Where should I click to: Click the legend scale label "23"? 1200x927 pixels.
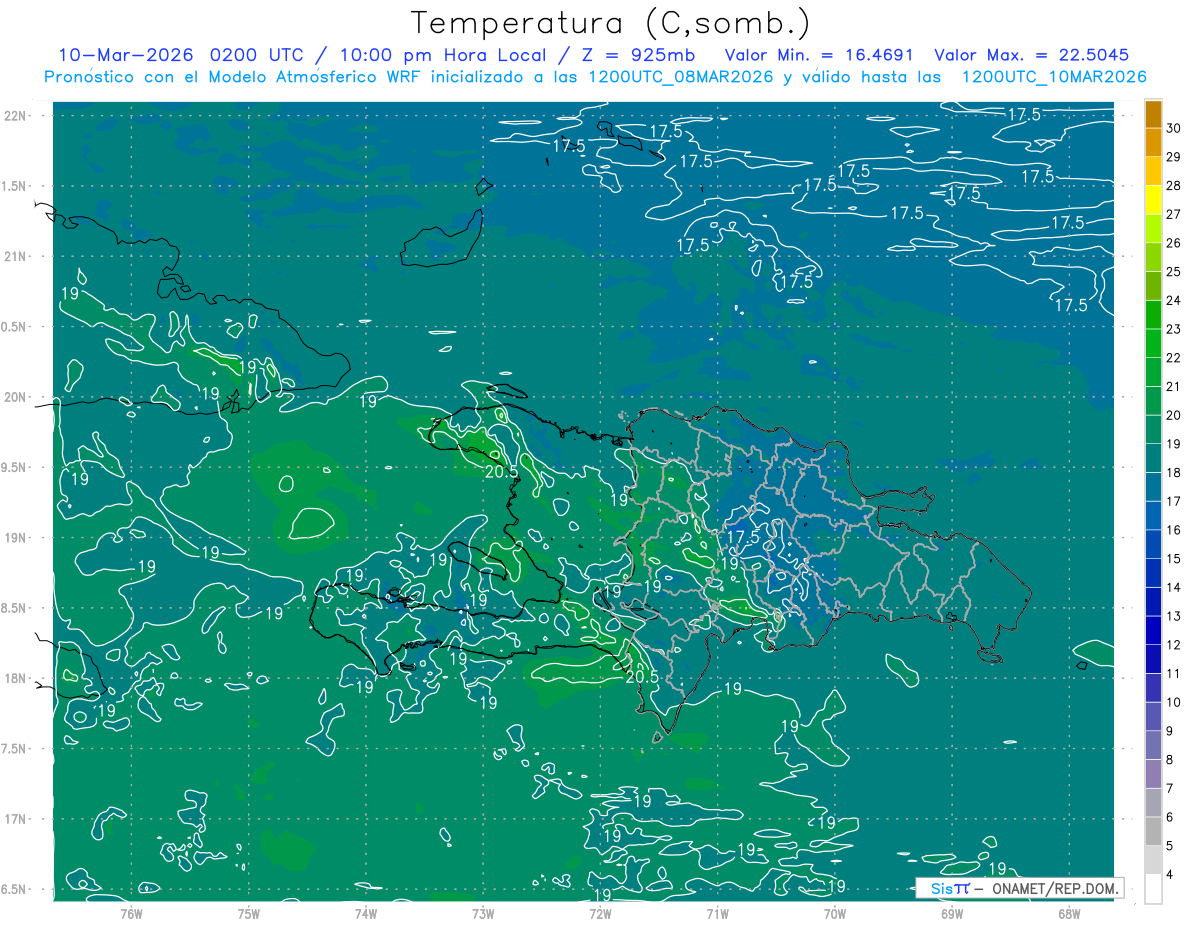point(1174,329)
